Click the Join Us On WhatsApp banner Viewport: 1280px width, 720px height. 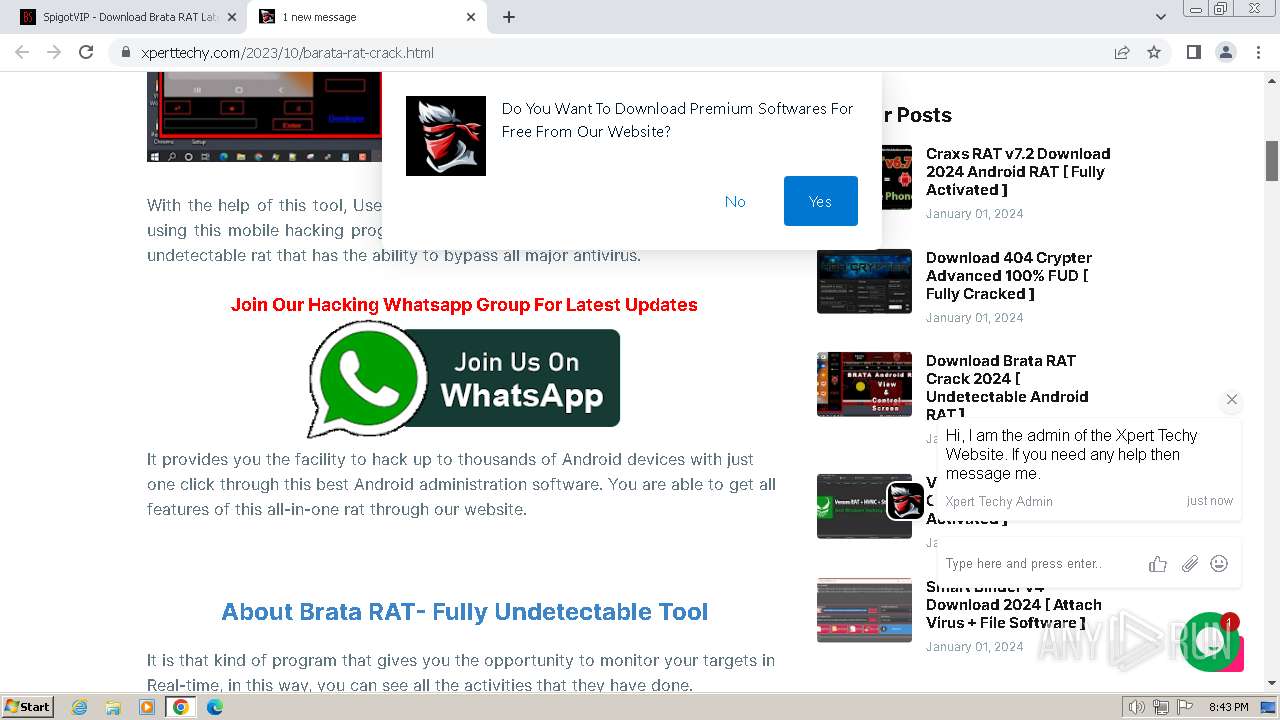[x=464, y=379]
